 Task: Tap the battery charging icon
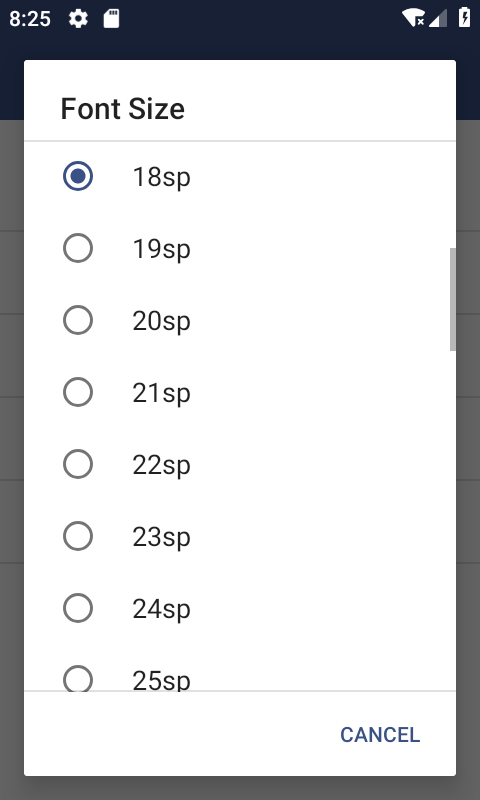coord(464,17)
